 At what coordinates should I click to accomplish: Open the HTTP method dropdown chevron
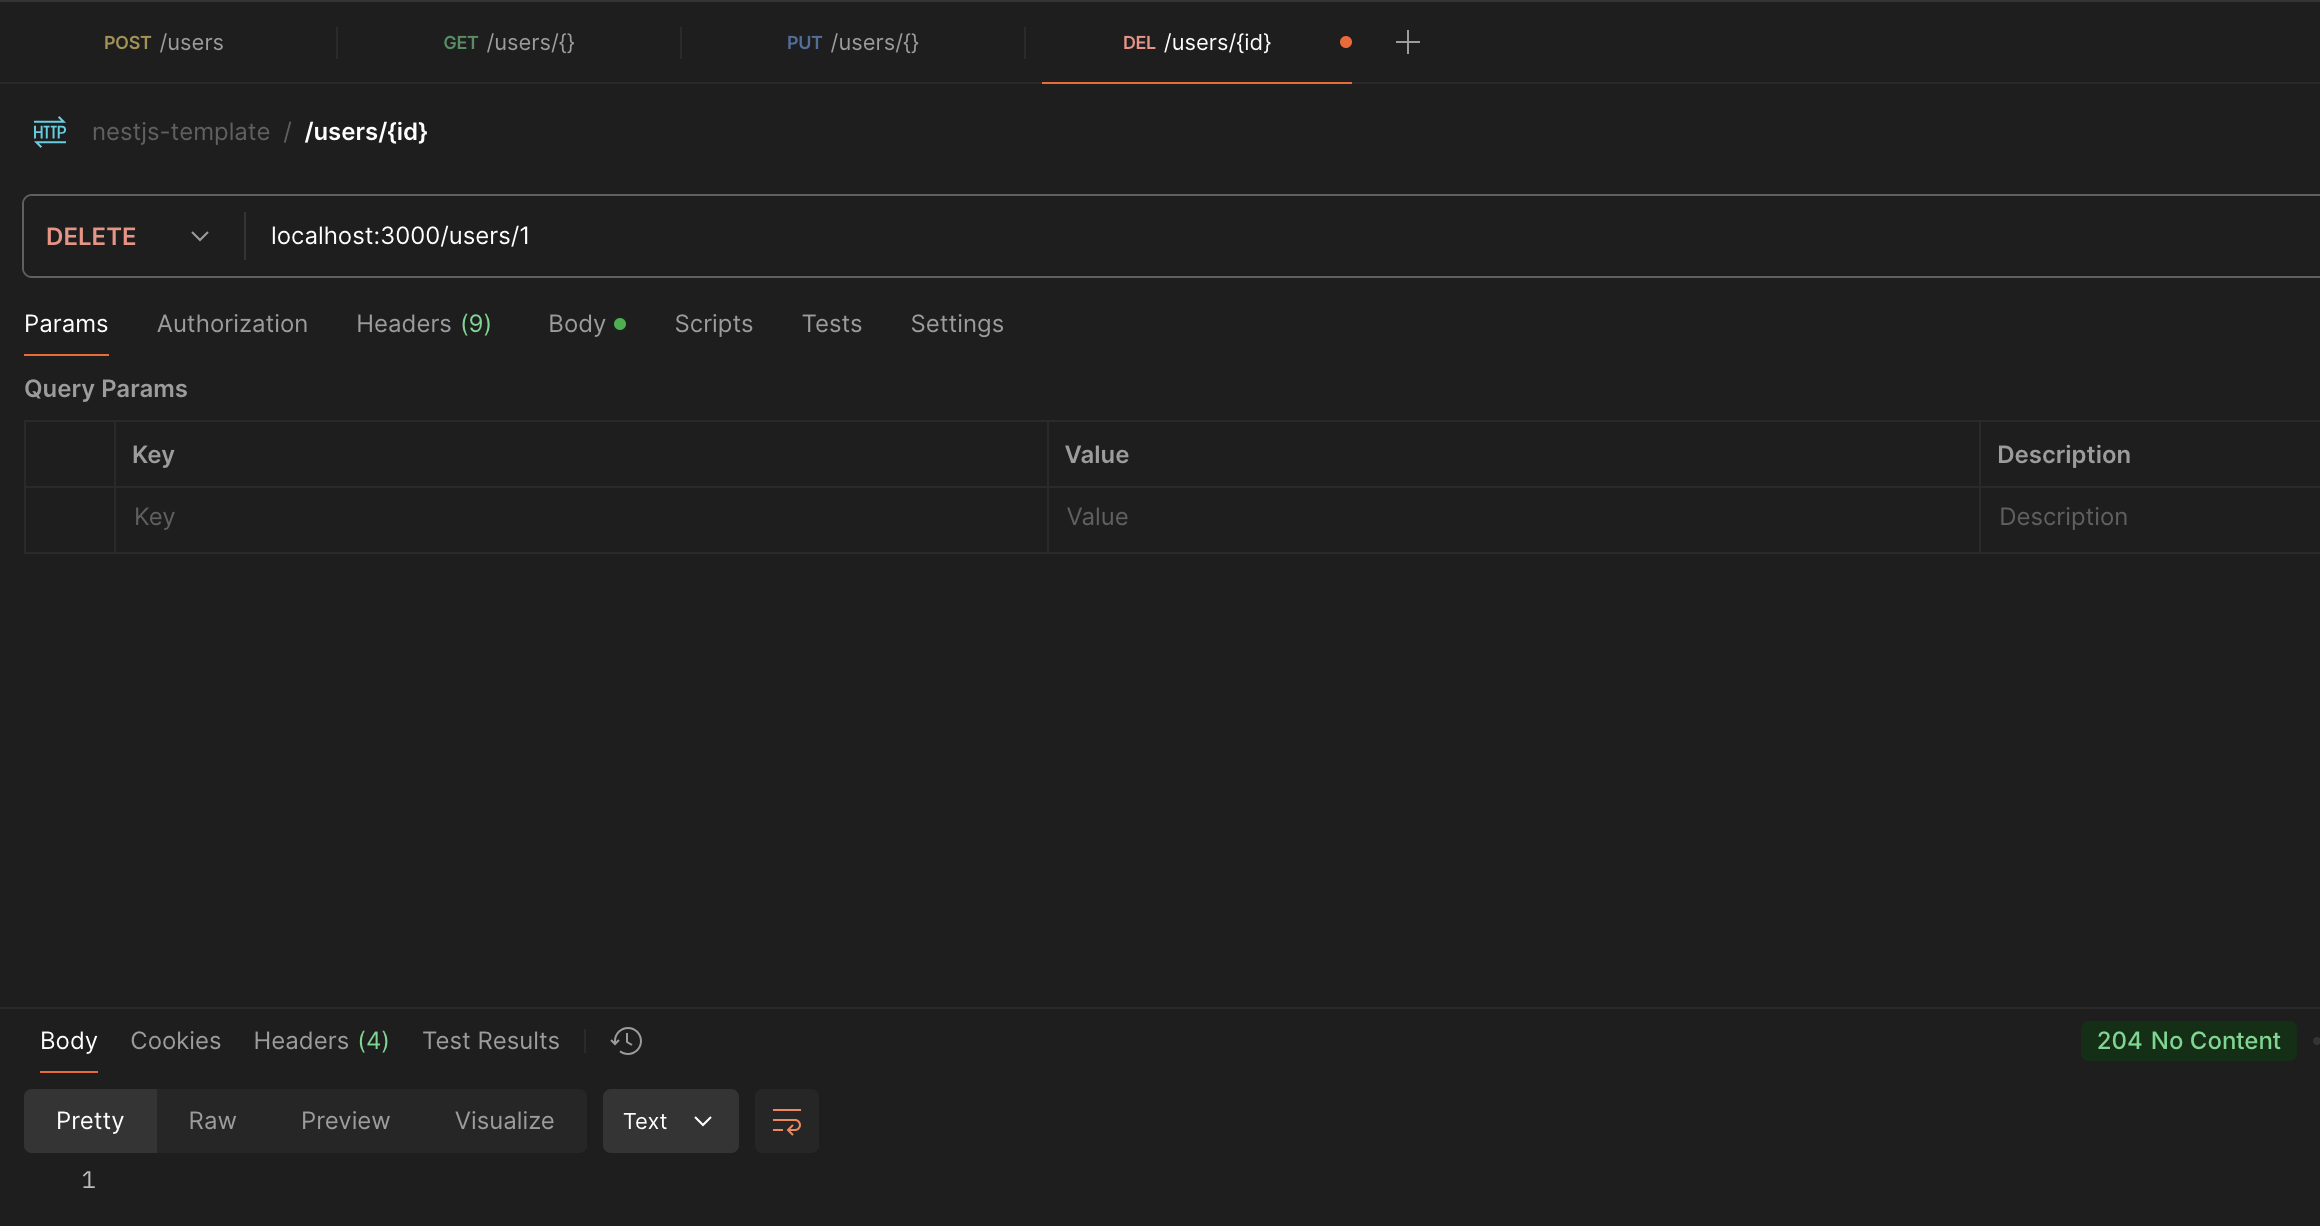[200, 236]
